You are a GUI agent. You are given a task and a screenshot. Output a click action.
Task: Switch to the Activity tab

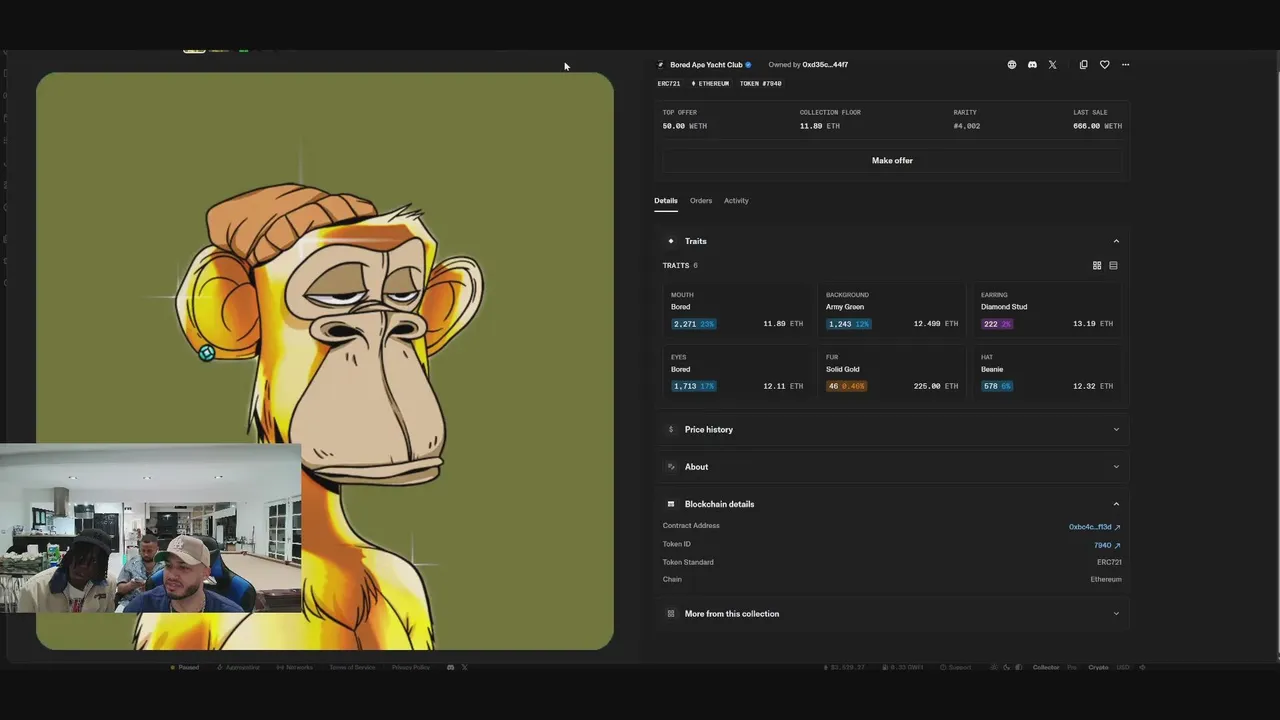(x=736, y=201)
